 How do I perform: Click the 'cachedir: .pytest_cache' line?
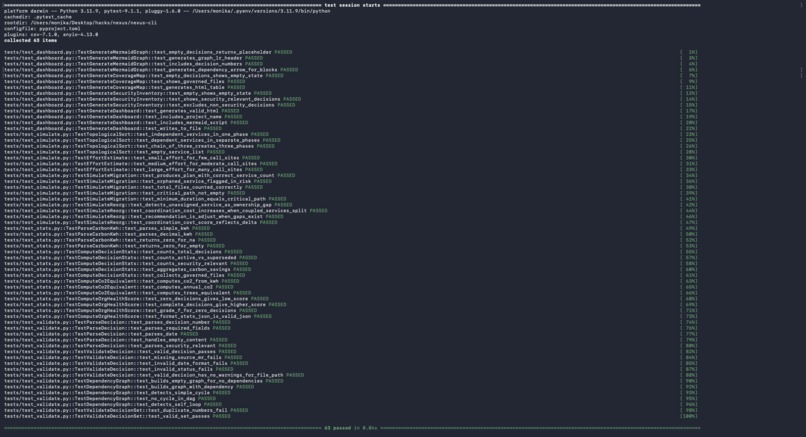pos(38,17)
